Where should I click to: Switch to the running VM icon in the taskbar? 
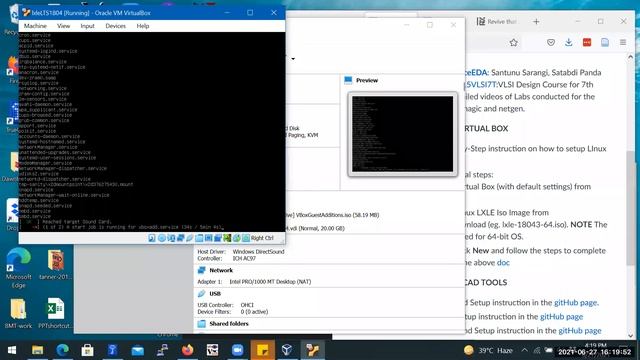click(x=313, y=350)
